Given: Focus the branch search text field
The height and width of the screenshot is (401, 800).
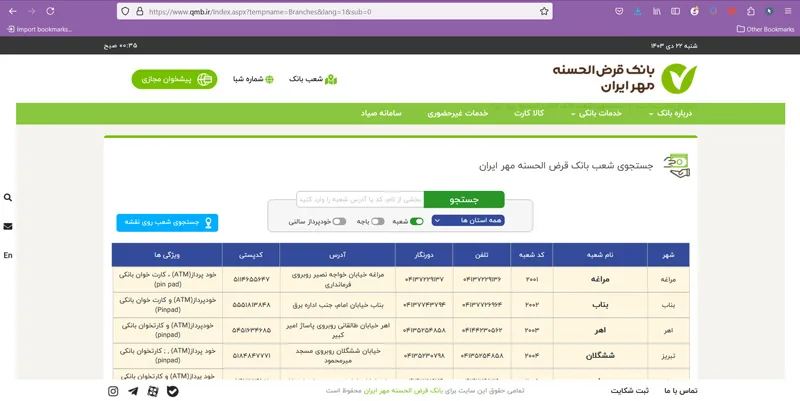Looking at the screenshot, I should 360,199.
